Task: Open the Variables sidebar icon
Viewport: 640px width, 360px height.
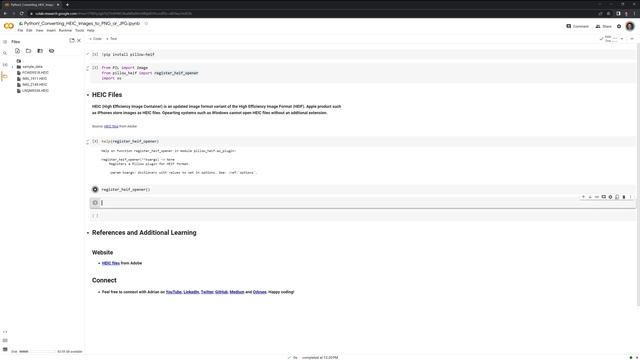Action: pyautogui.click(x=5, y=64)
